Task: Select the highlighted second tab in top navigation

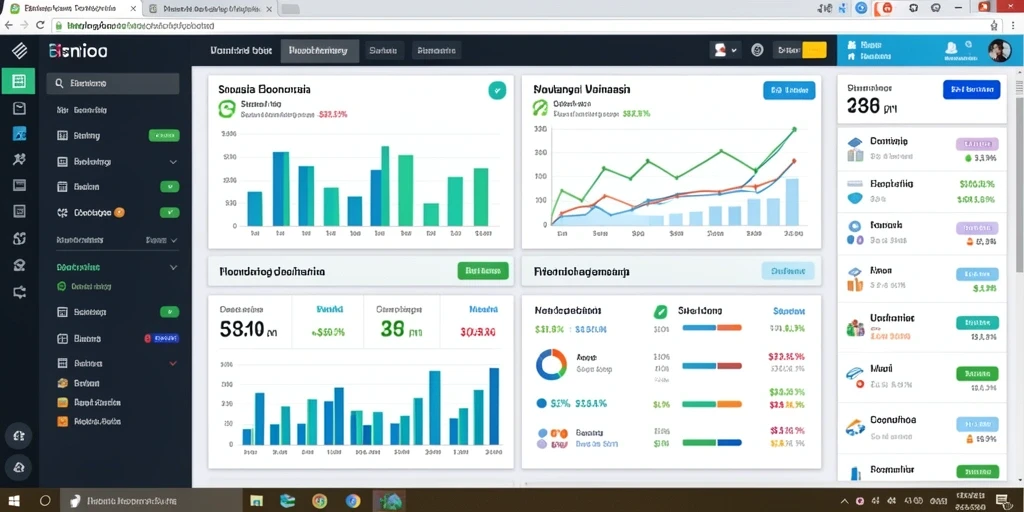Action: 320,50
